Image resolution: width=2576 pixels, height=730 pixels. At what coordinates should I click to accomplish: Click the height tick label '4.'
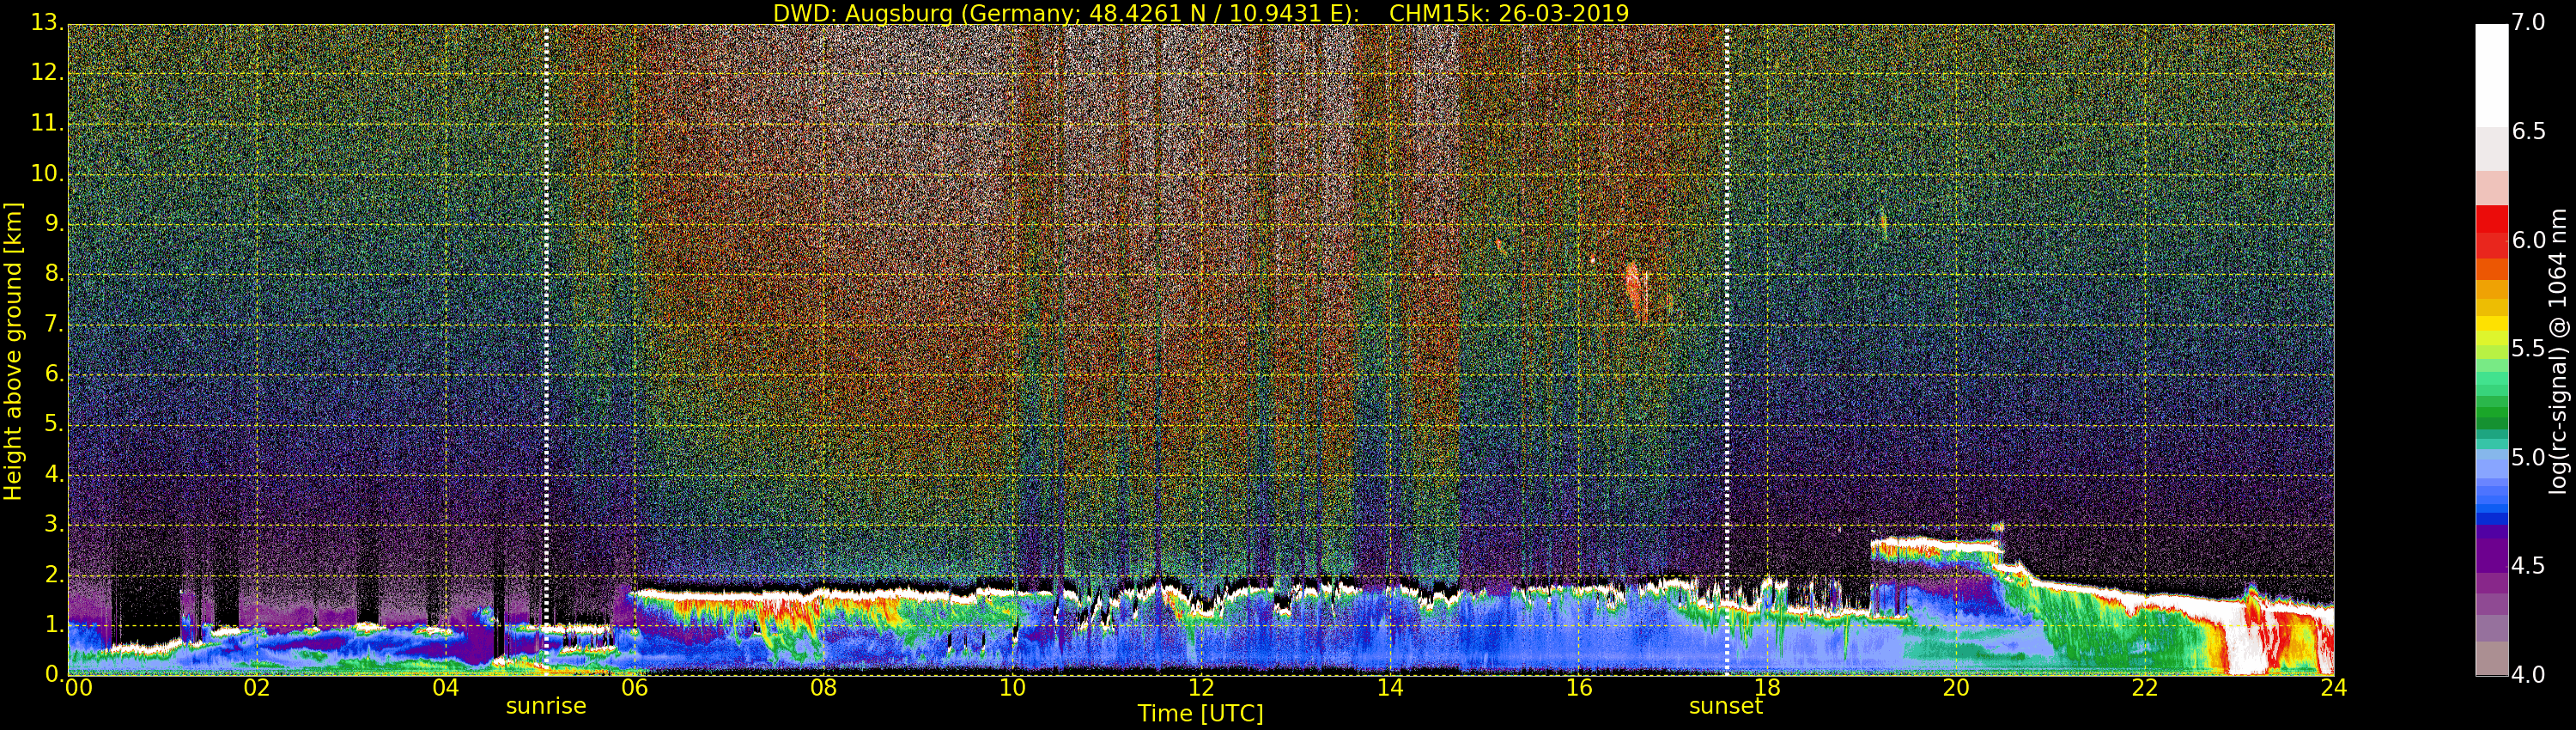point(54,474)
